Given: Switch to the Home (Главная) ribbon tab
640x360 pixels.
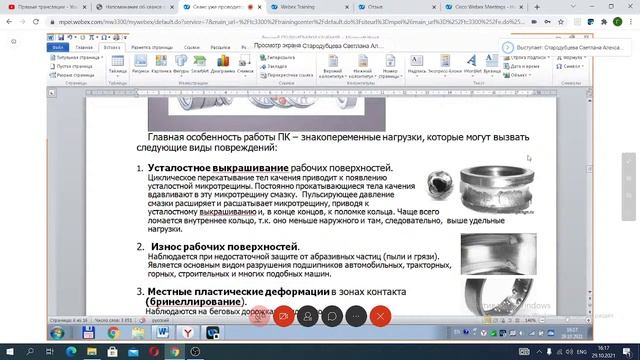Looking at the screenshot, I should click(x=84, y=47).
